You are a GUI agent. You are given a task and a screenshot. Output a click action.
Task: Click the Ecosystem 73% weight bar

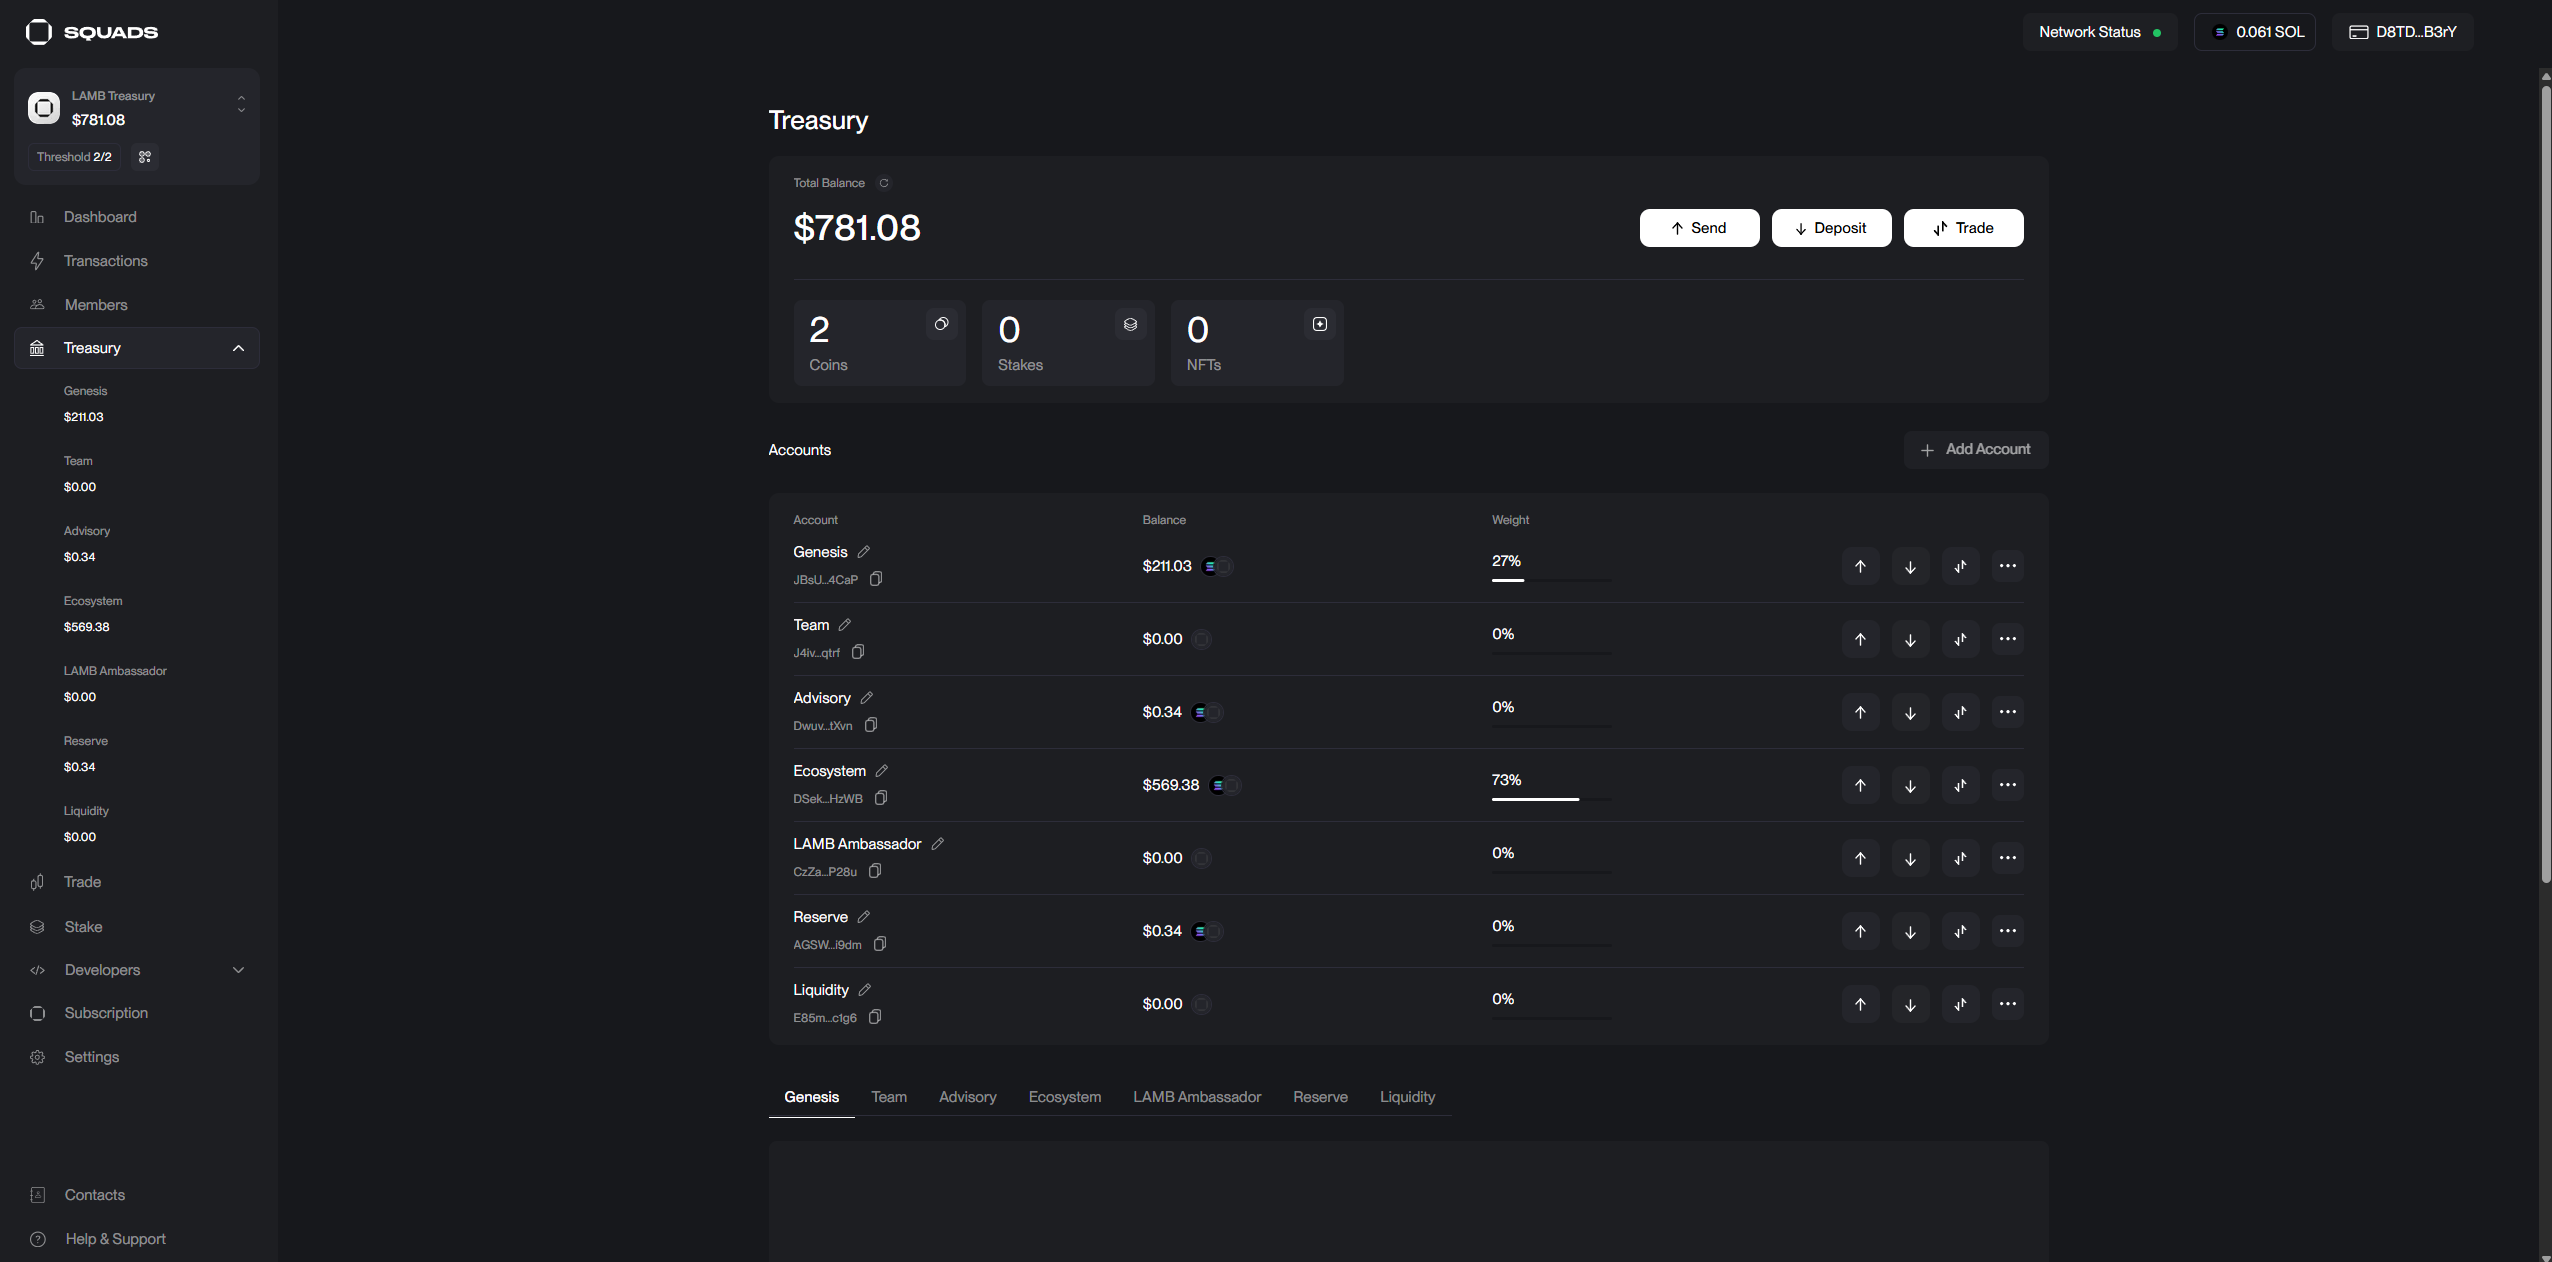click(1551, 799)
